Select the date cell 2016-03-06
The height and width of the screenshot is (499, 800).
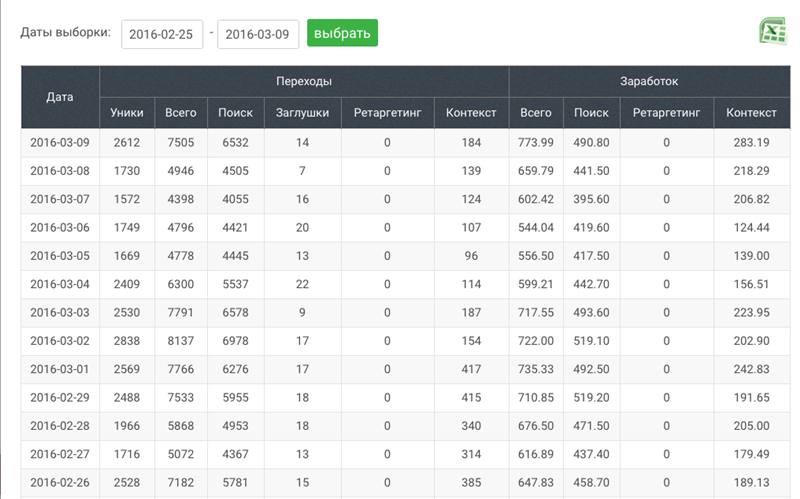pos(60,228)
